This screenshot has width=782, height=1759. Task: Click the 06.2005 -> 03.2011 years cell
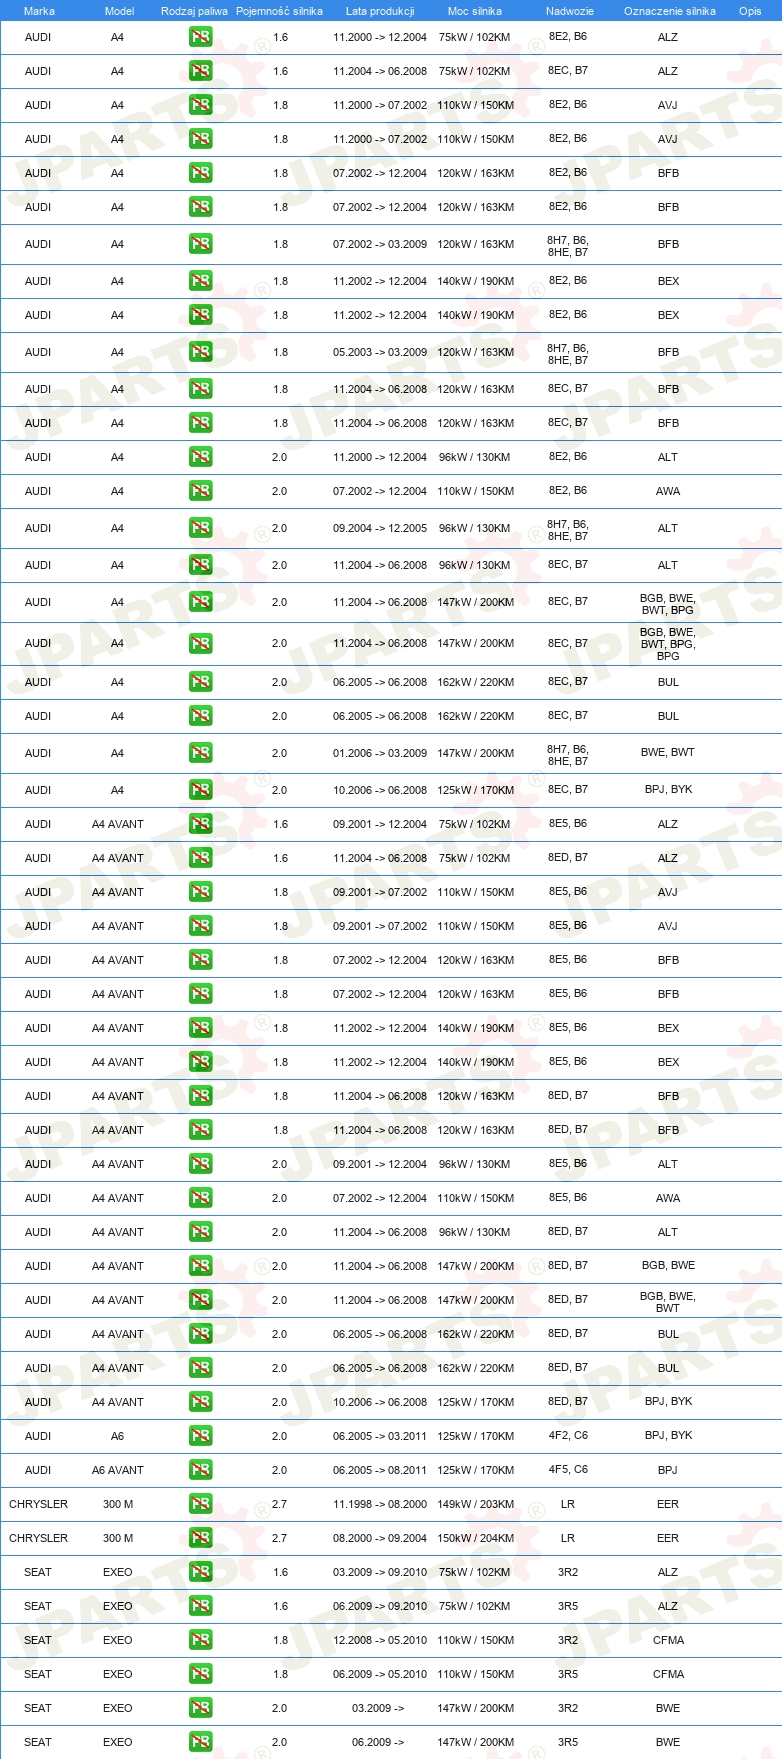coord(380,1436)
